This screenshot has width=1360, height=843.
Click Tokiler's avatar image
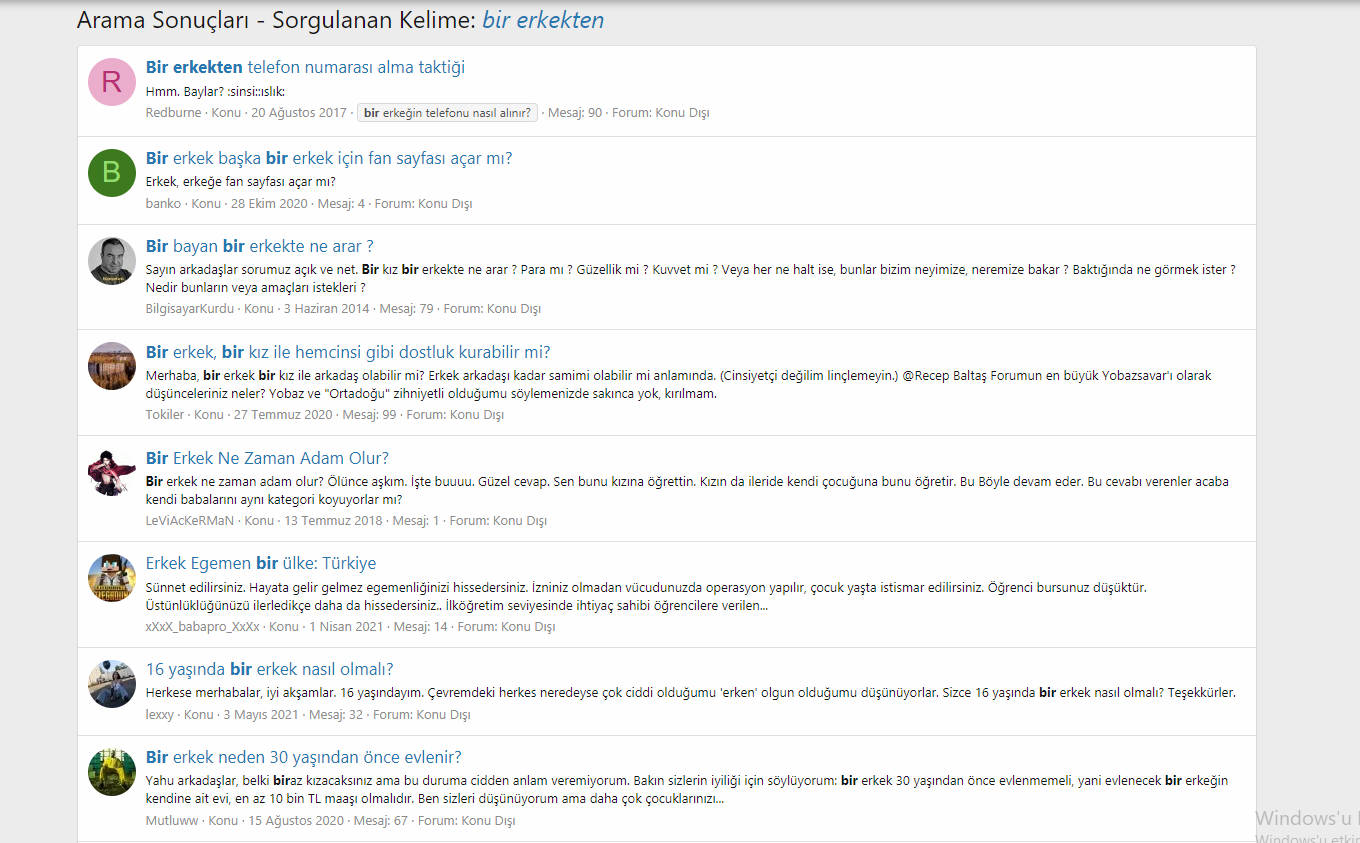(x=112, y=366)
